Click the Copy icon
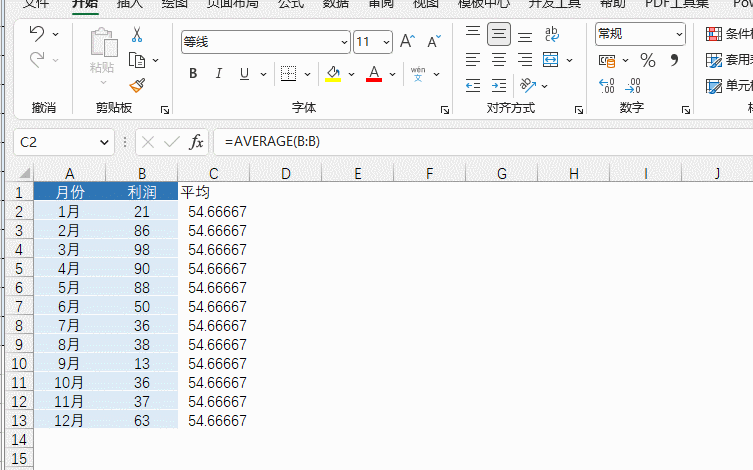Viewport: 753px width, 470px height. click(137, 60)
